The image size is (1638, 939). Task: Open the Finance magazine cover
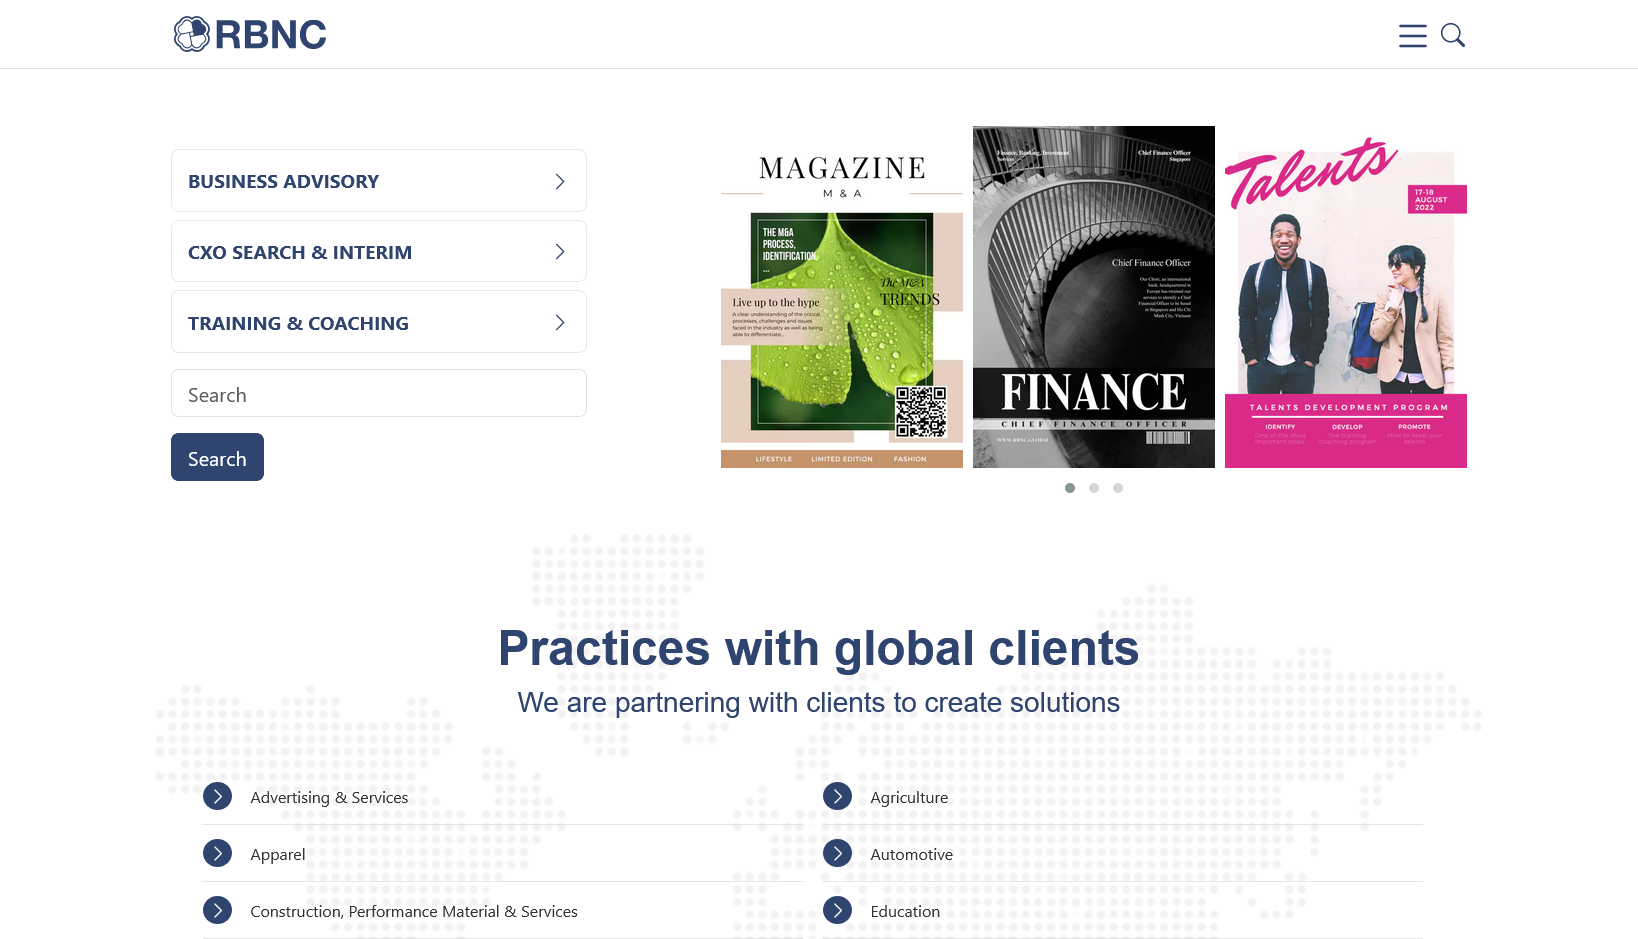[x=1093, y=297]
